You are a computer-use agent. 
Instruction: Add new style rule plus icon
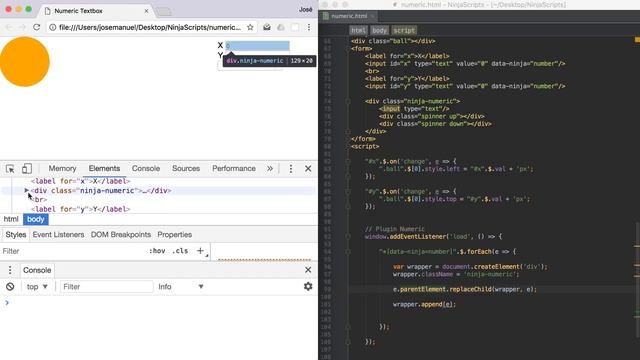click(200, 251)
